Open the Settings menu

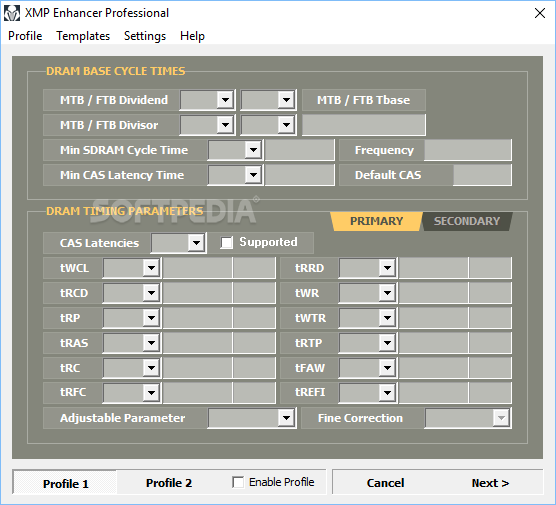(145, 36)
